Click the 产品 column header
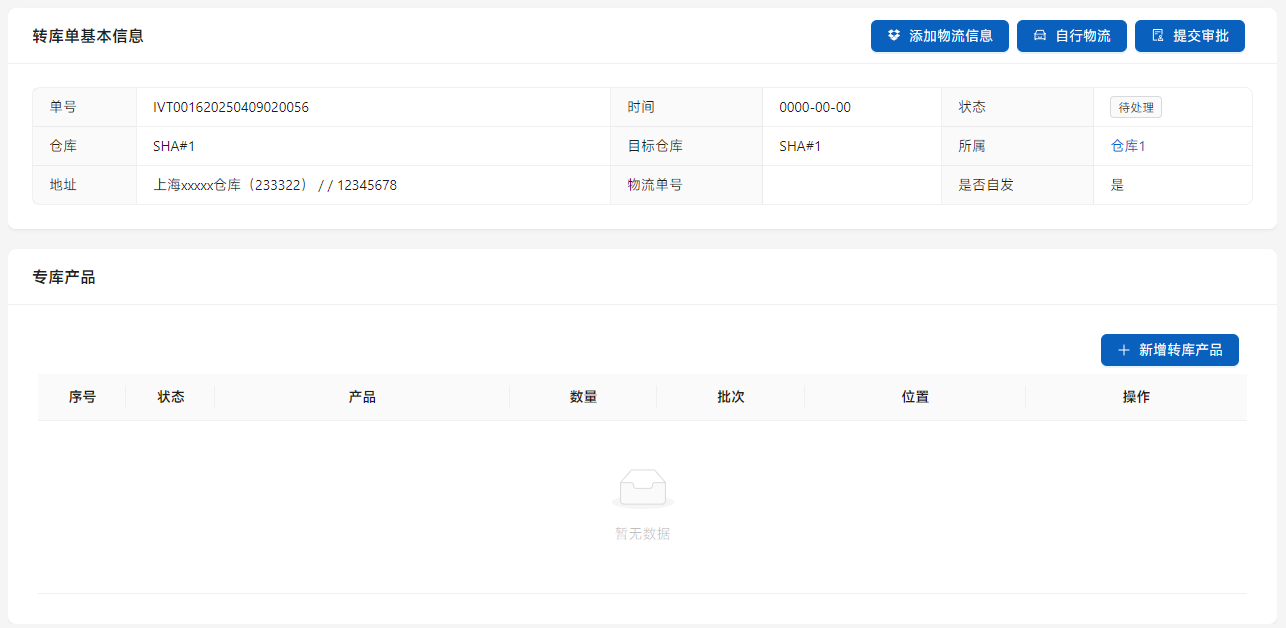This screenshot has height=628, width=1286. 362,397
